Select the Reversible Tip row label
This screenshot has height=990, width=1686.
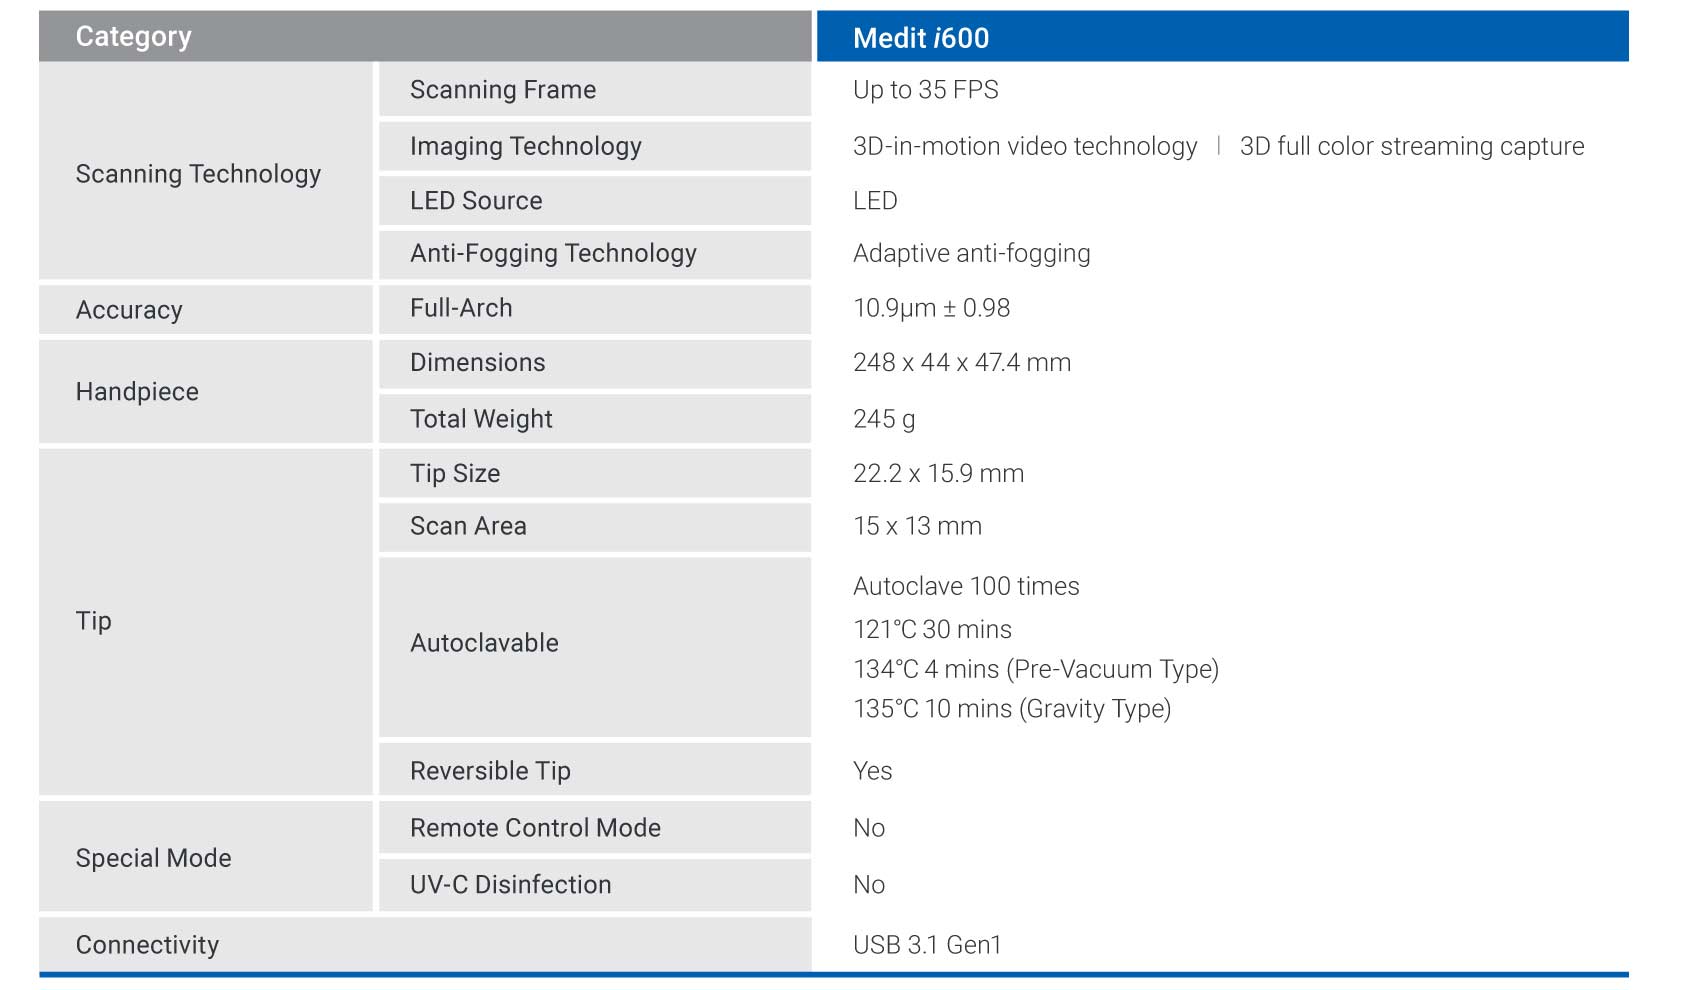pyautogui.click(x=595, y=769)
